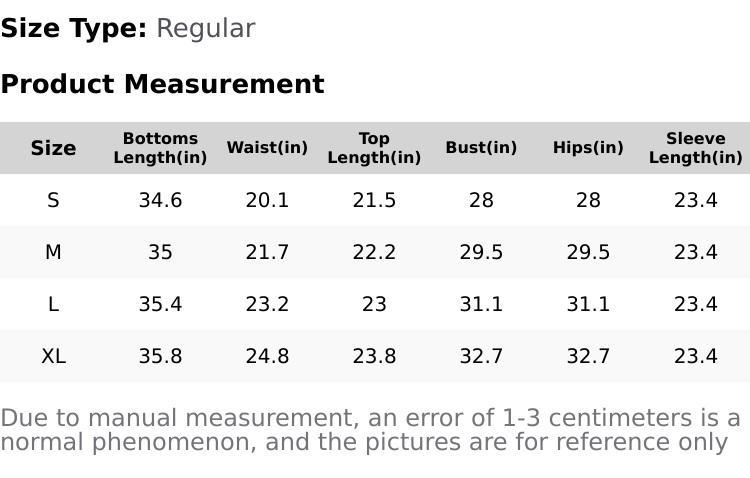Click the Size Type Regular label
The image size is (750, 478).
pos(127,29)
